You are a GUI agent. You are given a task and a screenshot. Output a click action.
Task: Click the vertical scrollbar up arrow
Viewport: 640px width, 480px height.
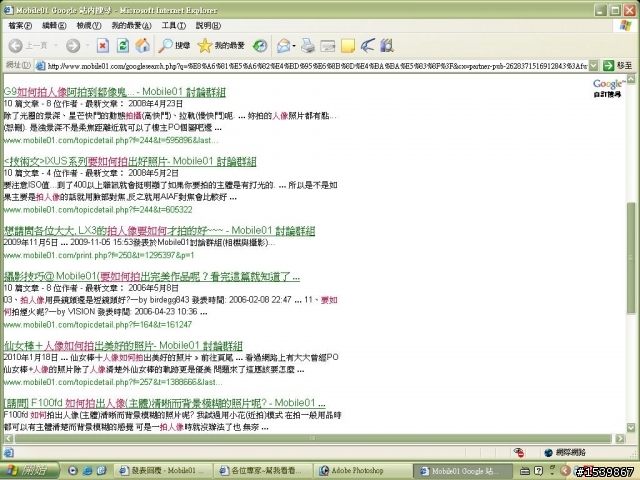click(x=631, y=79)
